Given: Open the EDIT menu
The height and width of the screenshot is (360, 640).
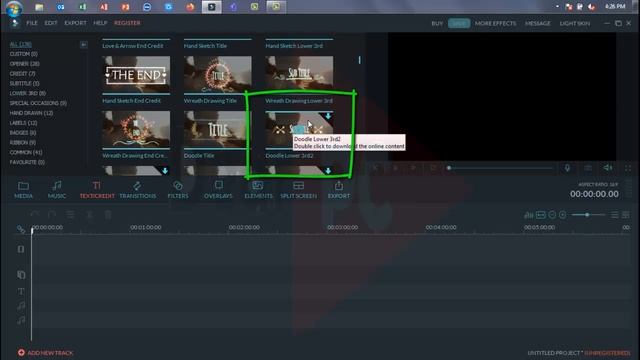Looking at the screenshot, I should coord(51,23).
